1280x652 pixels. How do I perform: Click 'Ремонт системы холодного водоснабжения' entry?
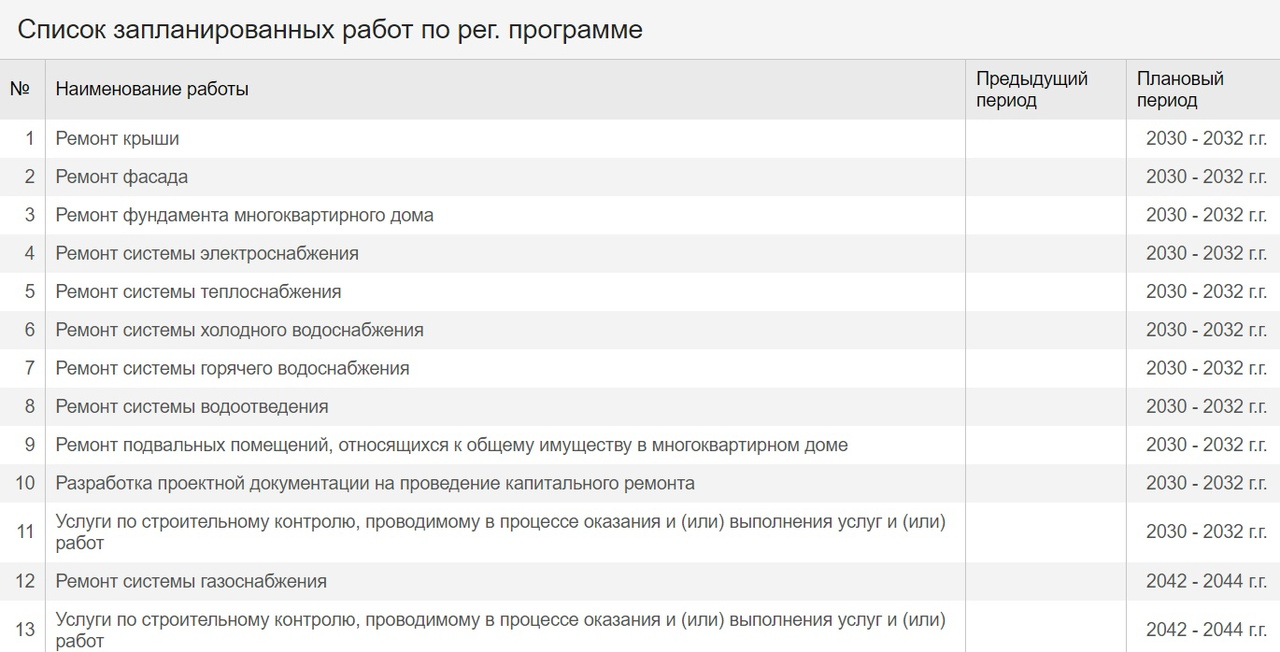coord(239,330)
